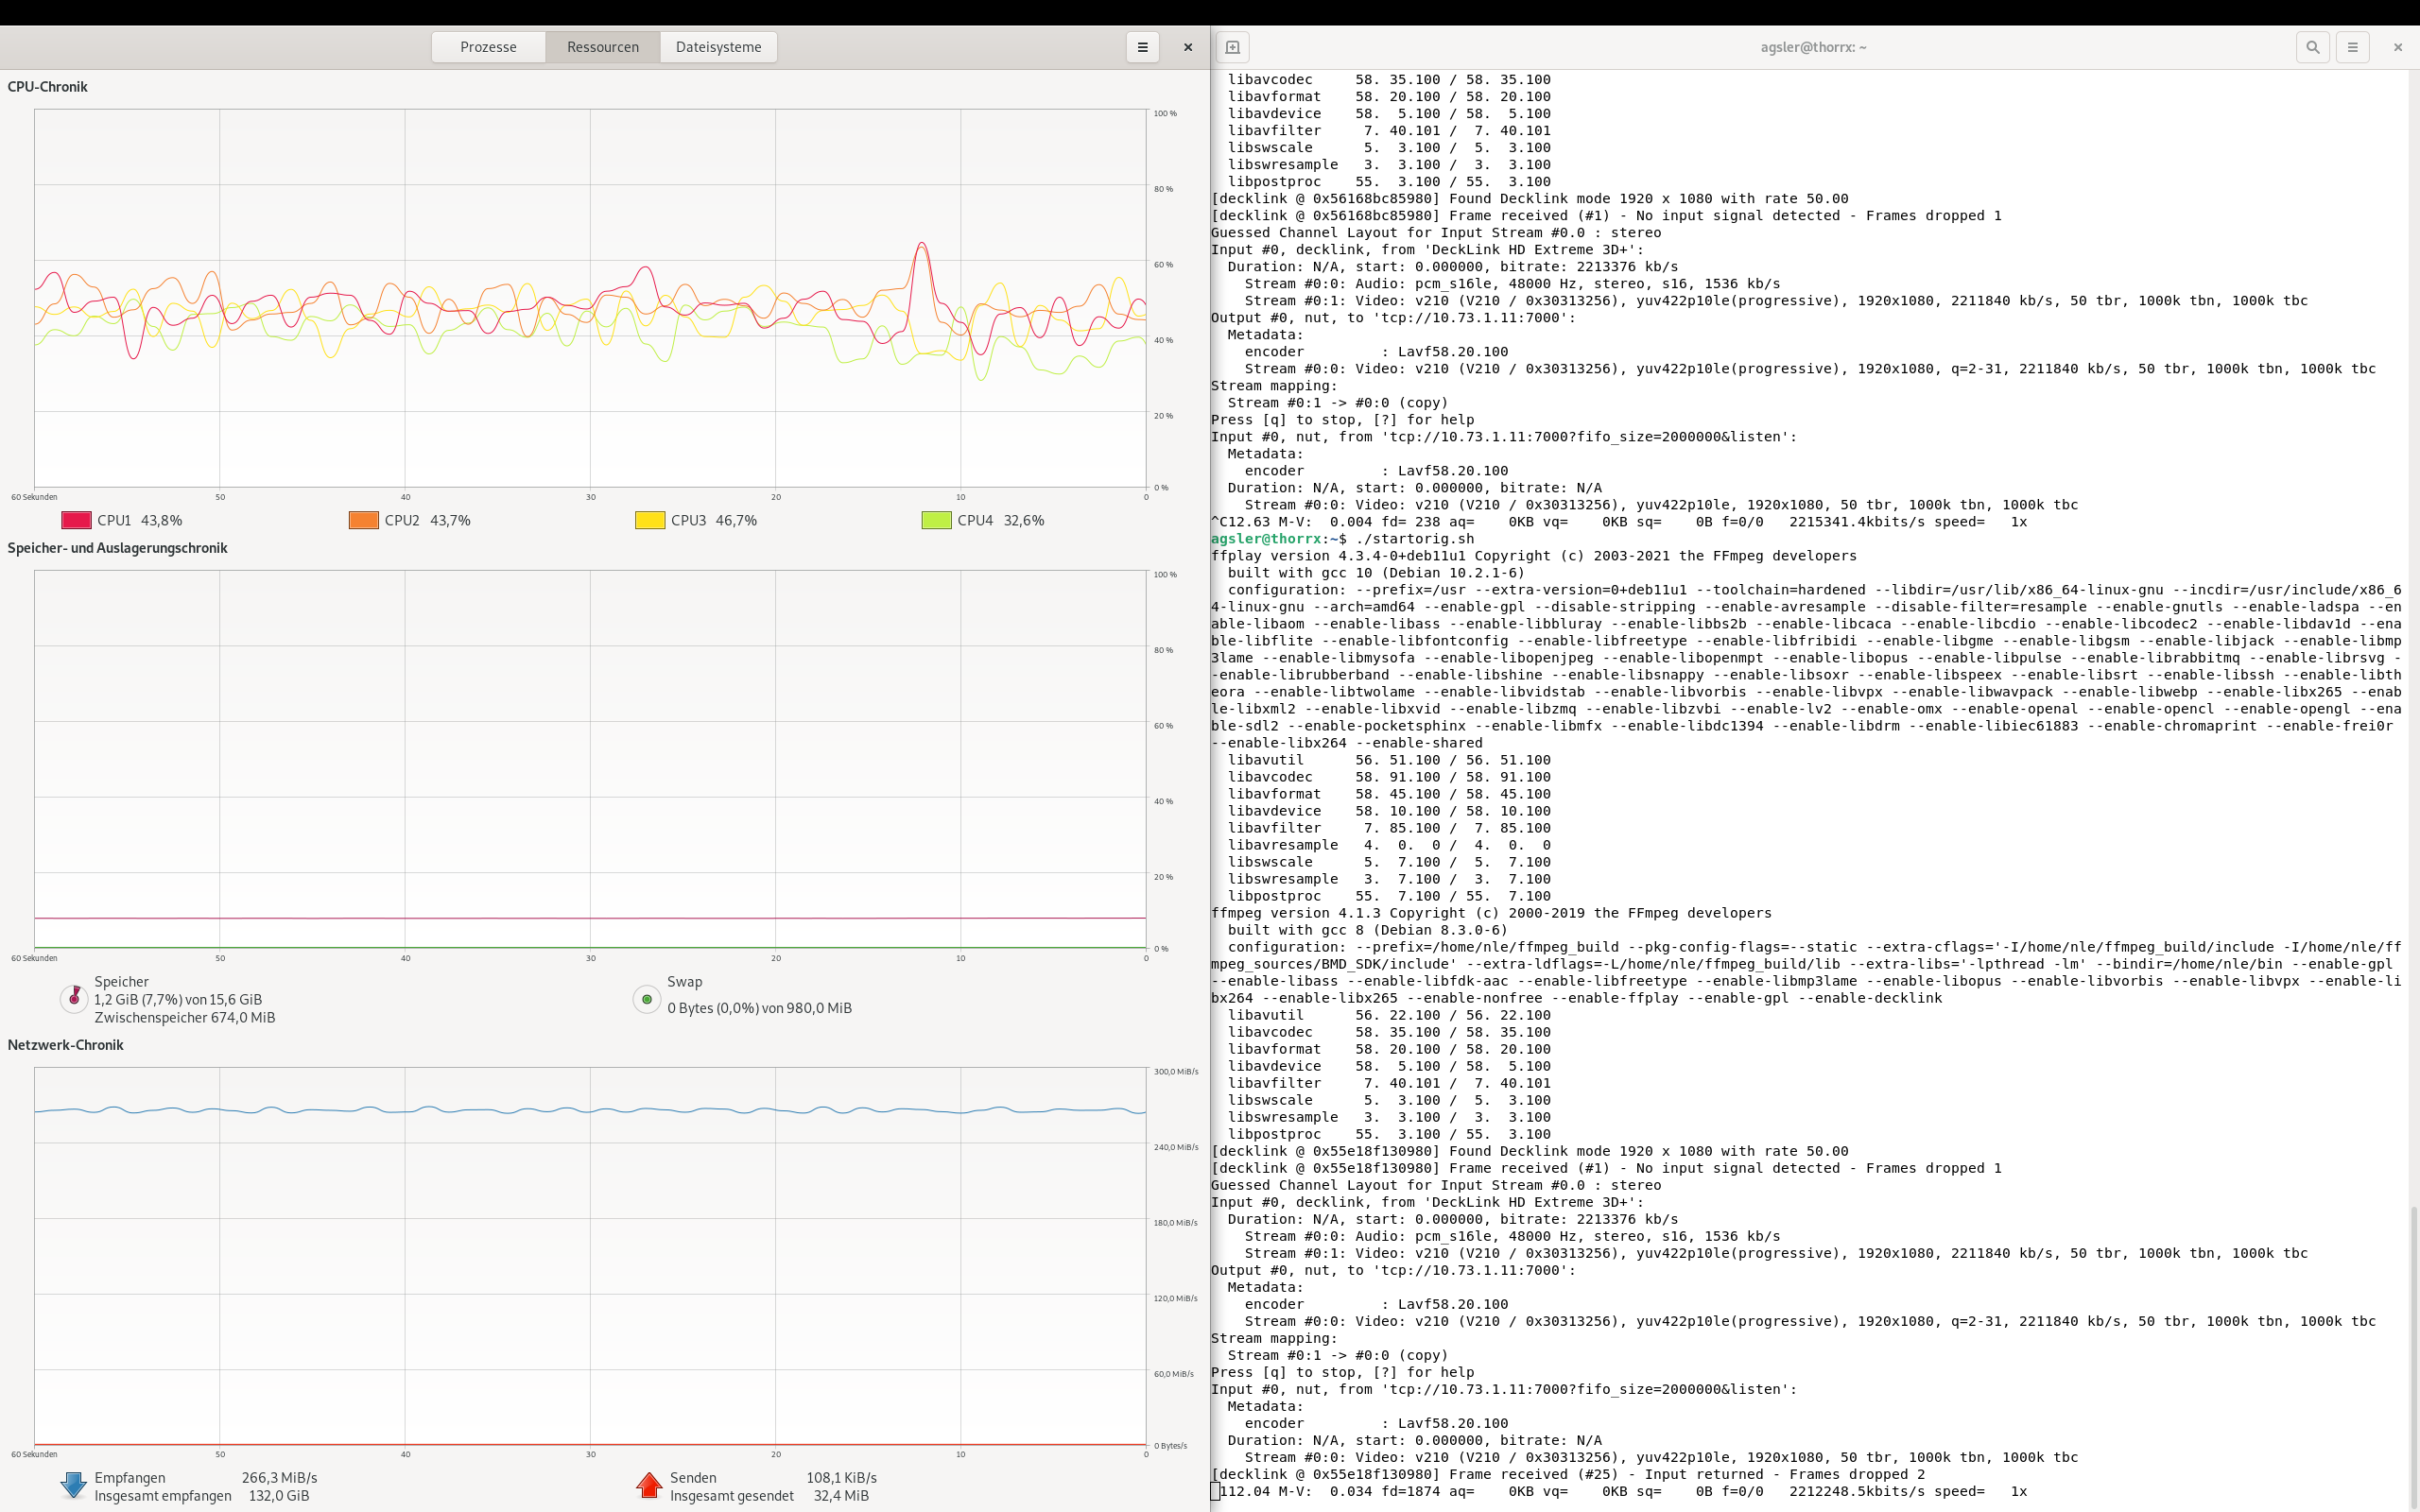Switch to the Dateisysteme tab

coord(718,47)
